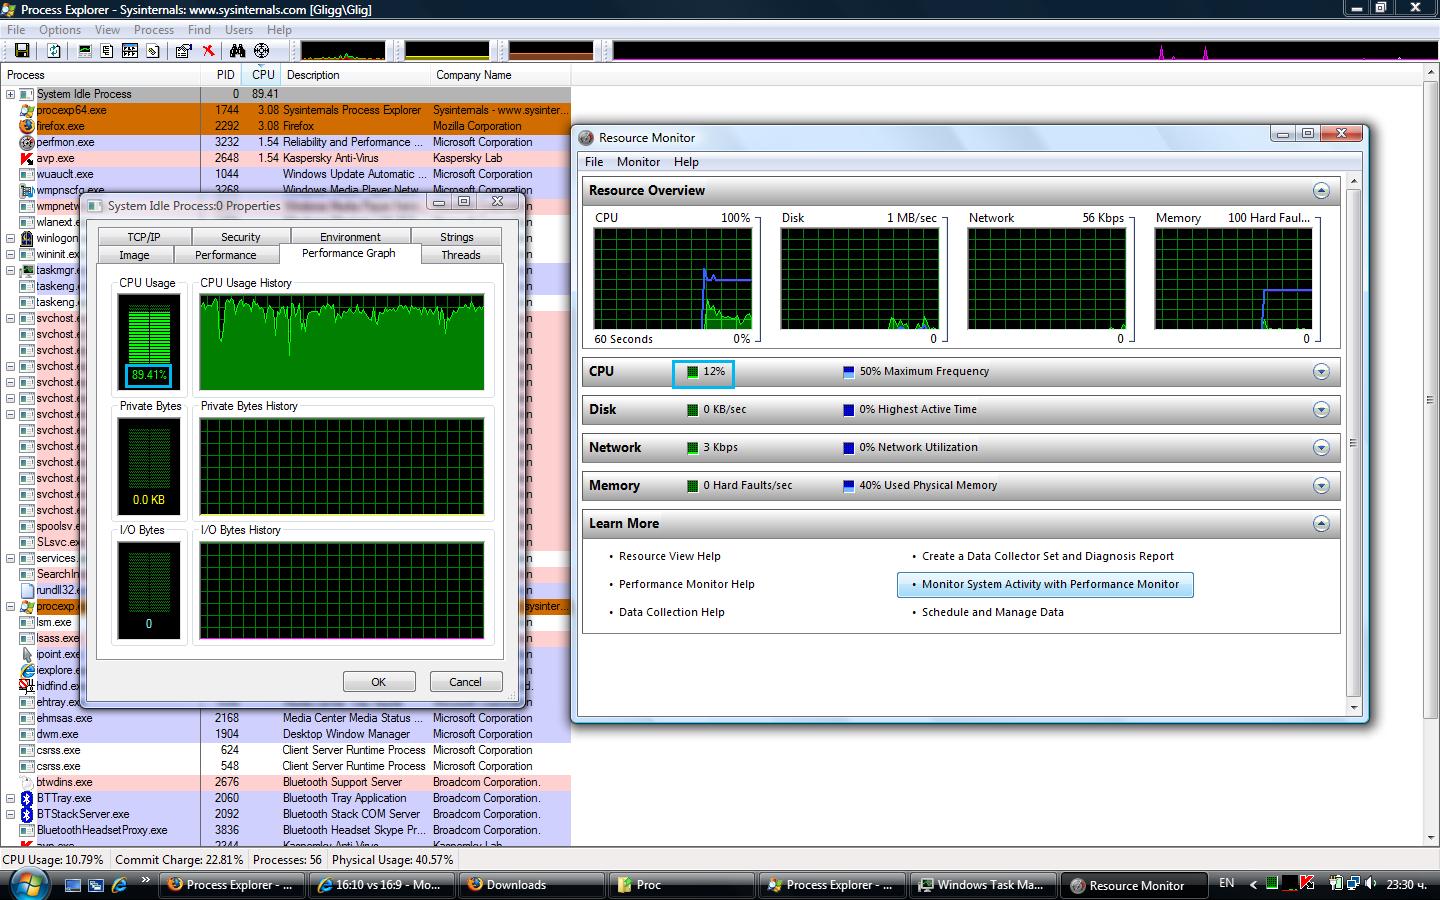1440x900 pixels.
Task: Collapse the BTTray.exe tree node
Action: (x=10, y=798)
